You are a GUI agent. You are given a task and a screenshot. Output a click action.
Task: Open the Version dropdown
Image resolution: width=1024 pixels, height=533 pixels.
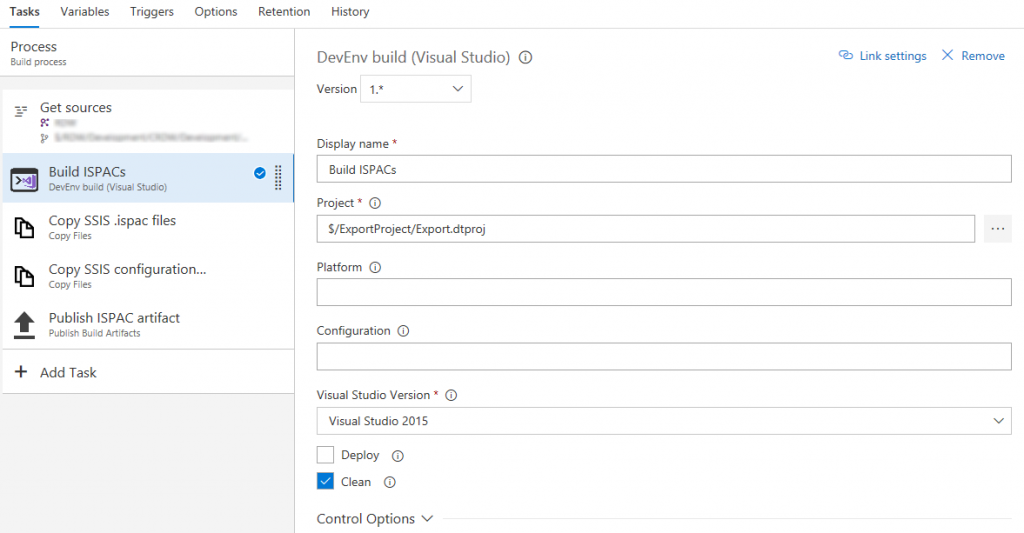click(x=415, y=89)
